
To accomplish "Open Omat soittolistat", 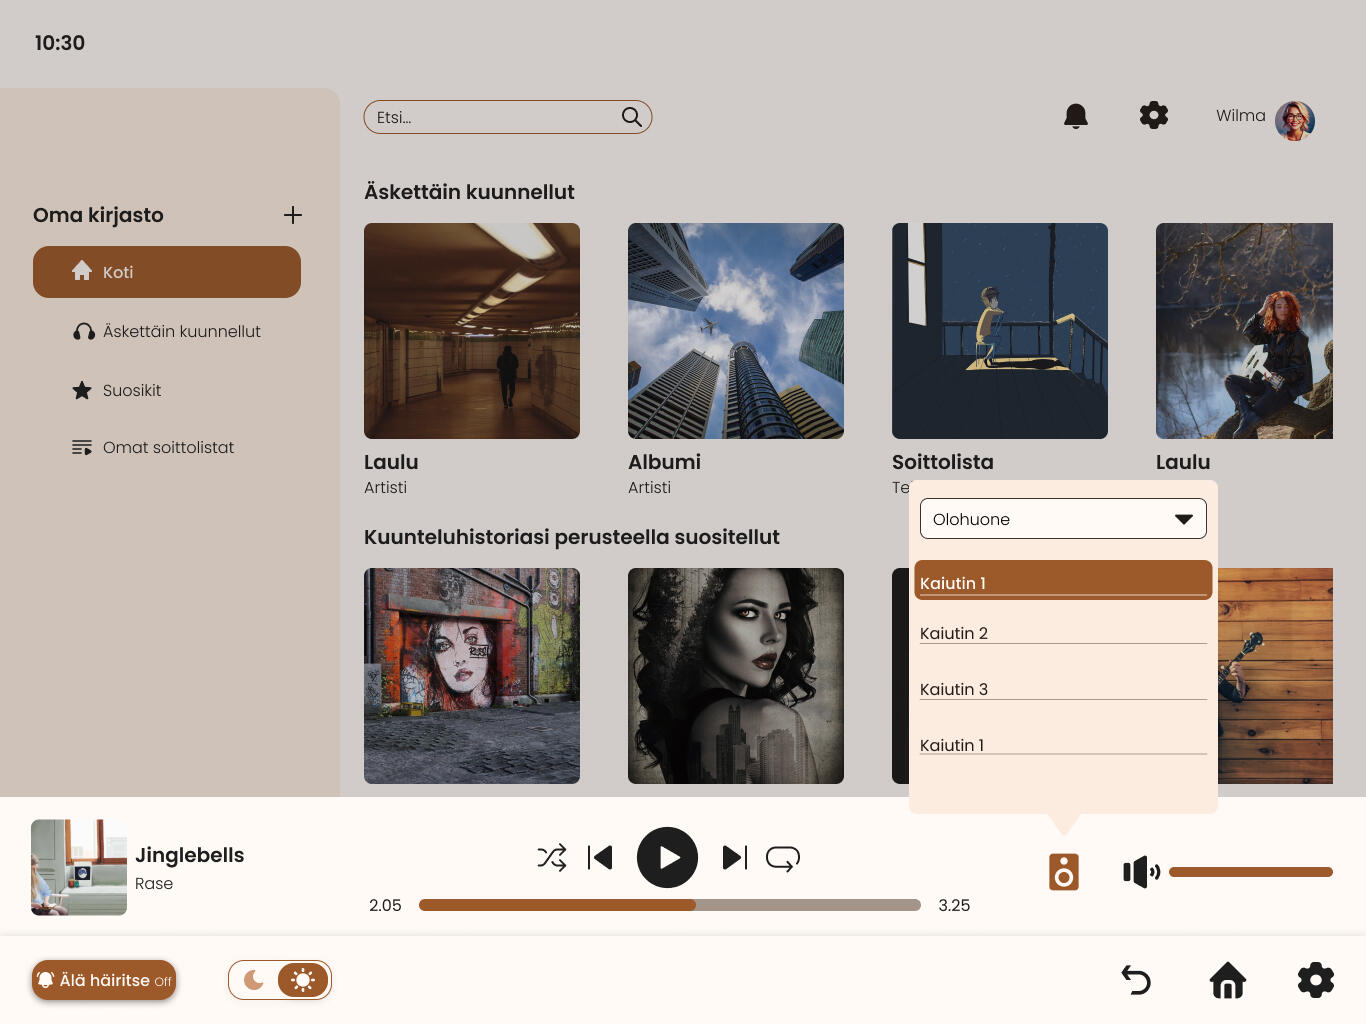I will [x=153, y=447].
